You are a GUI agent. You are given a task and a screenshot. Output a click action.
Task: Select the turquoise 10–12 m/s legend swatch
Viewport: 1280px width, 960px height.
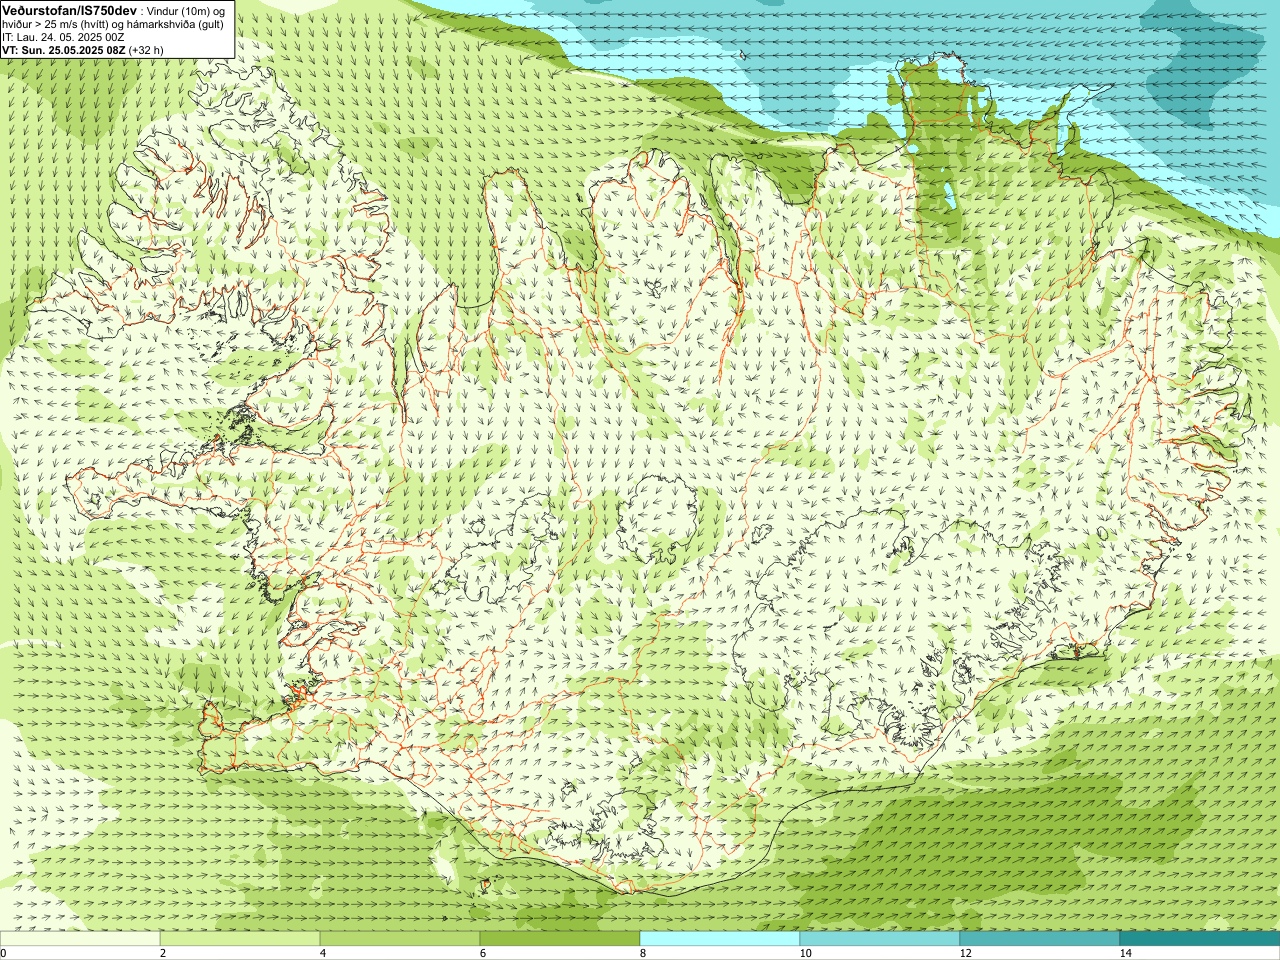pos(880,939)
